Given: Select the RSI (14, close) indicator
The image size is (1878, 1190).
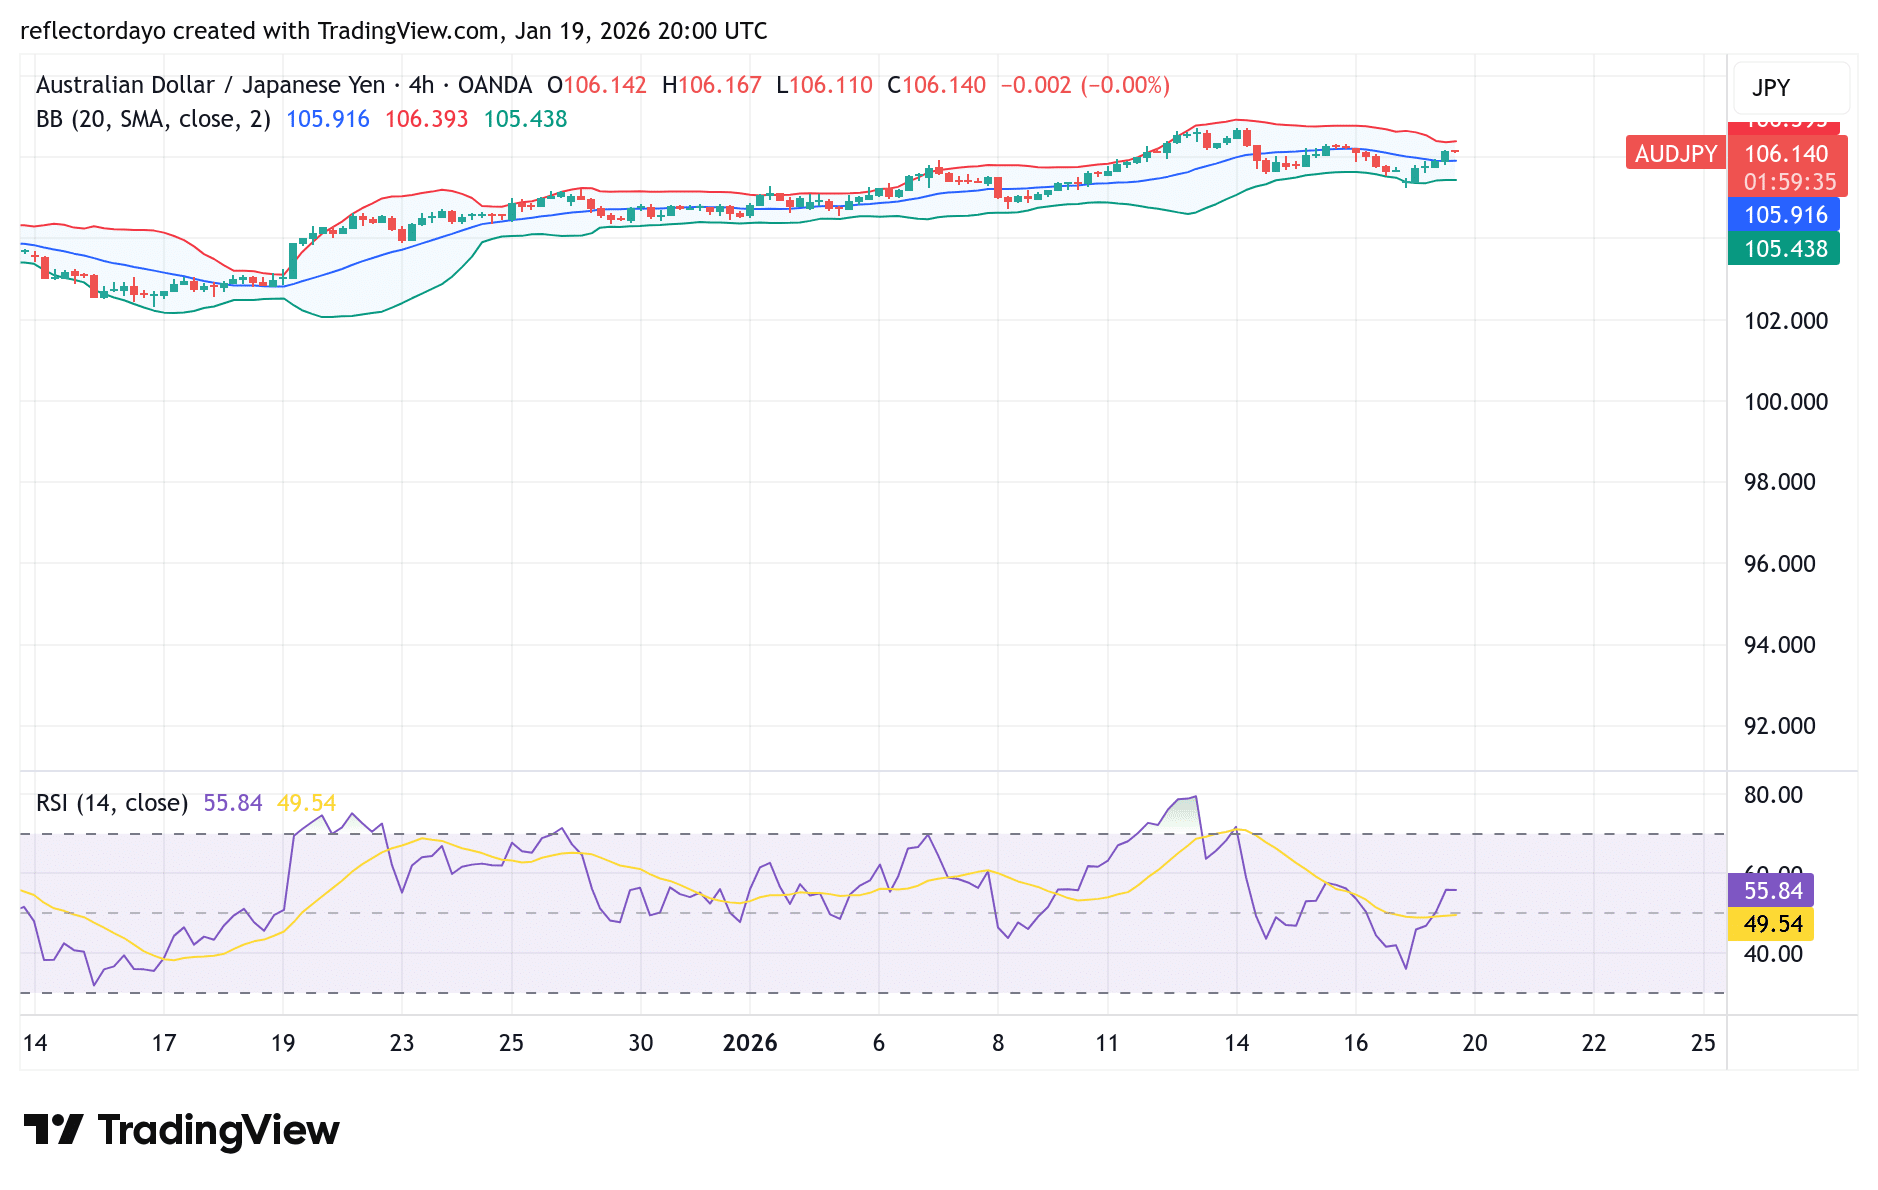Looking at the screenshot, I should pos(112,802).
